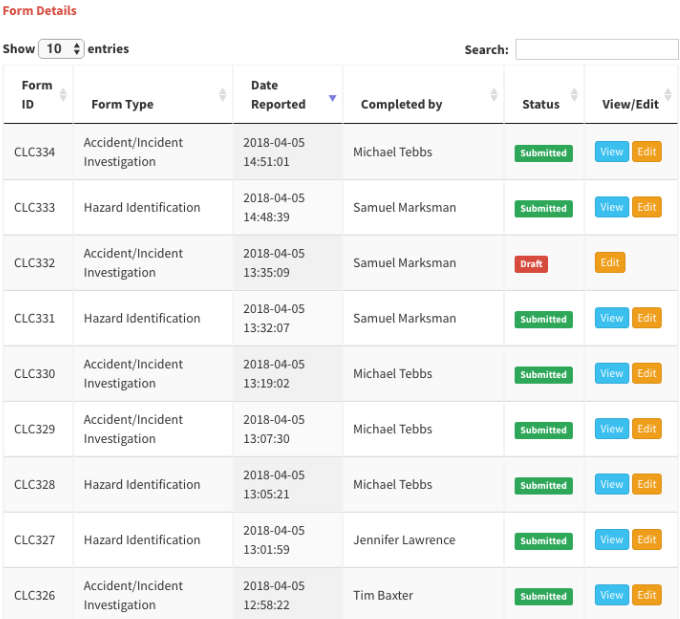The width and height of the screenshot is (680, 619).
Task: View form CLC334
Action: point(611,152)
